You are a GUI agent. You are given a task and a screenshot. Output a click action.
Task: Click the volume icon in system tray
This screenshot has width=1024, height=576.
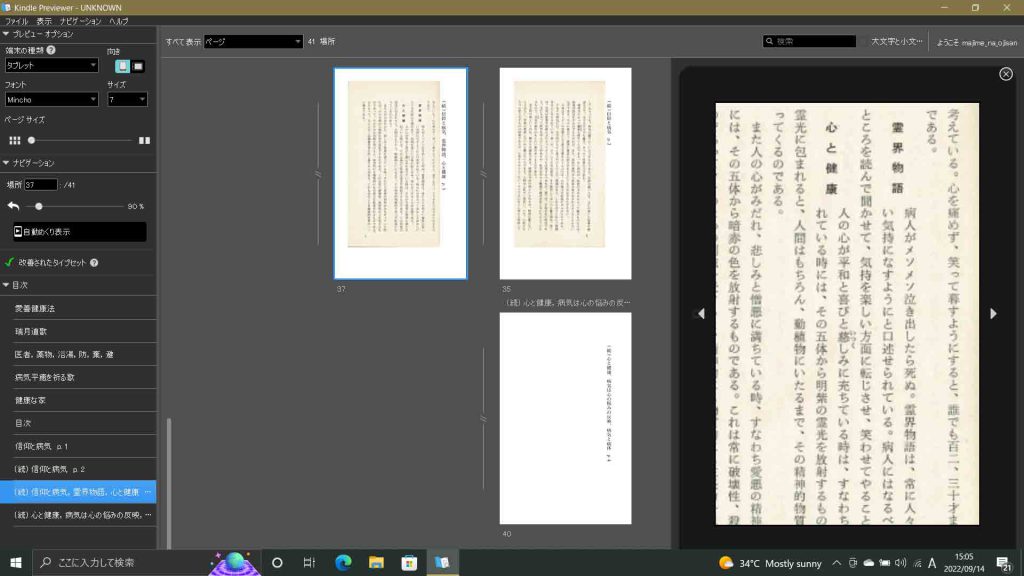tap(901, 563)
